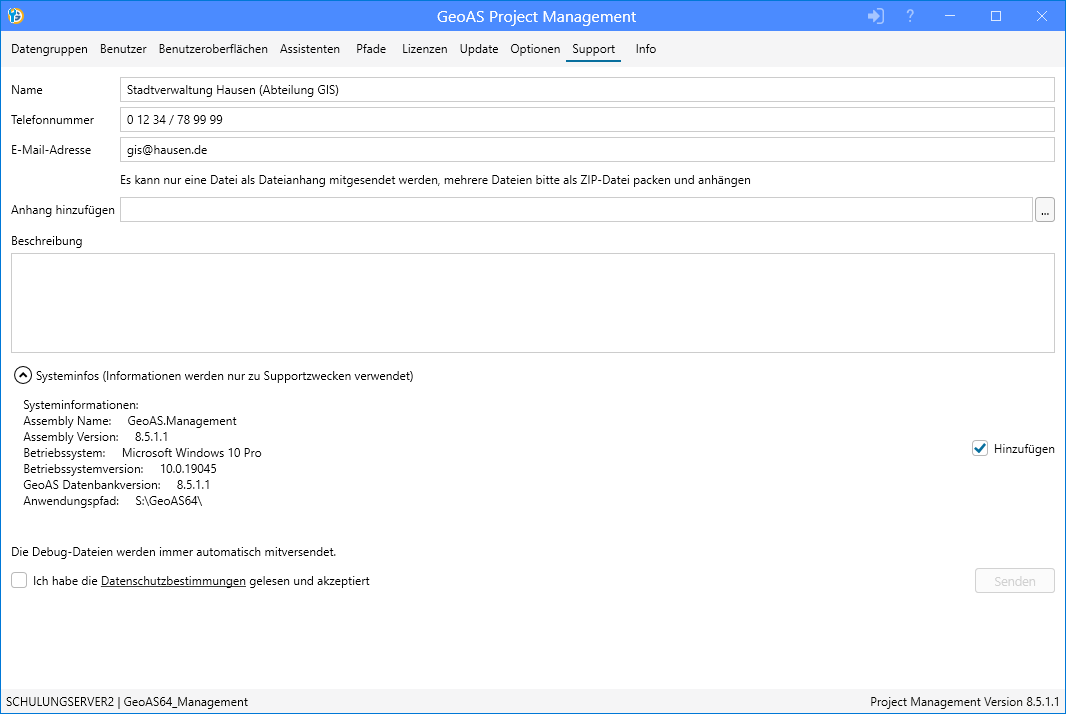Click into the Name input field
The image size is (1066, 714).
pos(587,90)
